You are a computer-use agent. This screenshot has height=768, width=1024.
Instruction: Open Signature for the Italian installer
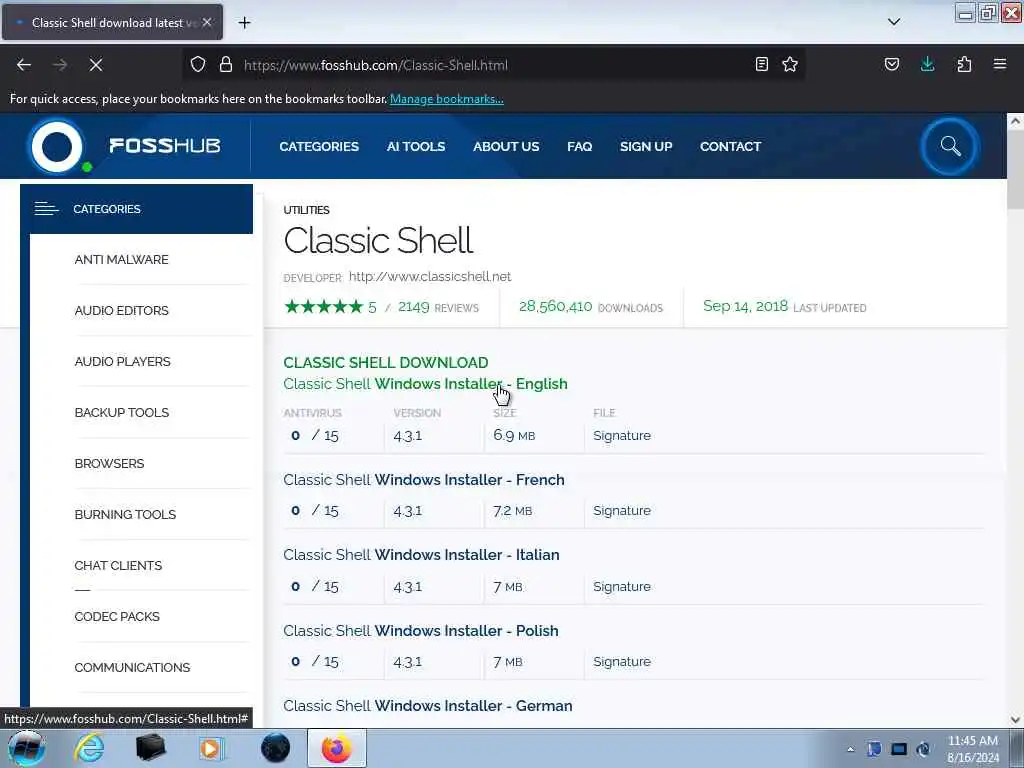pos(622,586)
